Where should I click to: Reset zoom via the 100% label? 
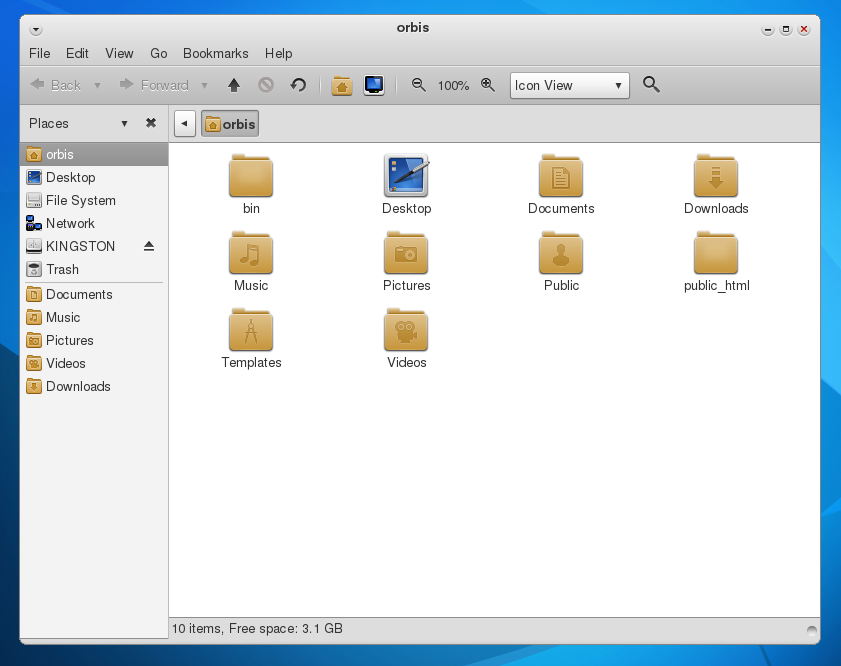pos(453,86)
